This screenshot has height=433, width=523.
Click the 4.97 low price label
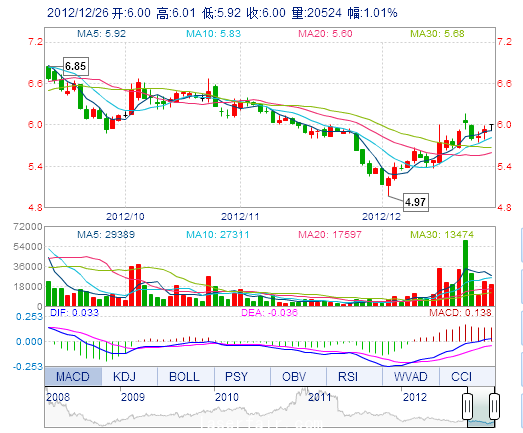click(416, 202)
